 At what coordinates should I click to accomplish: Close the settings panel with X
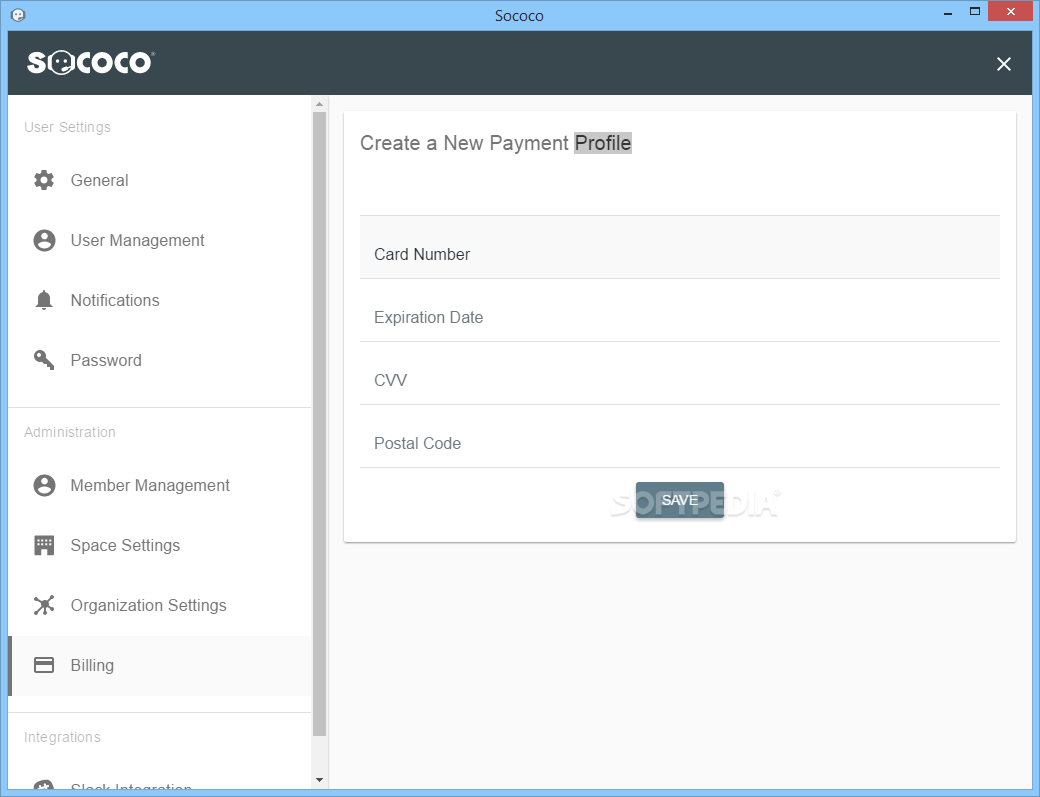point(1004,64)
